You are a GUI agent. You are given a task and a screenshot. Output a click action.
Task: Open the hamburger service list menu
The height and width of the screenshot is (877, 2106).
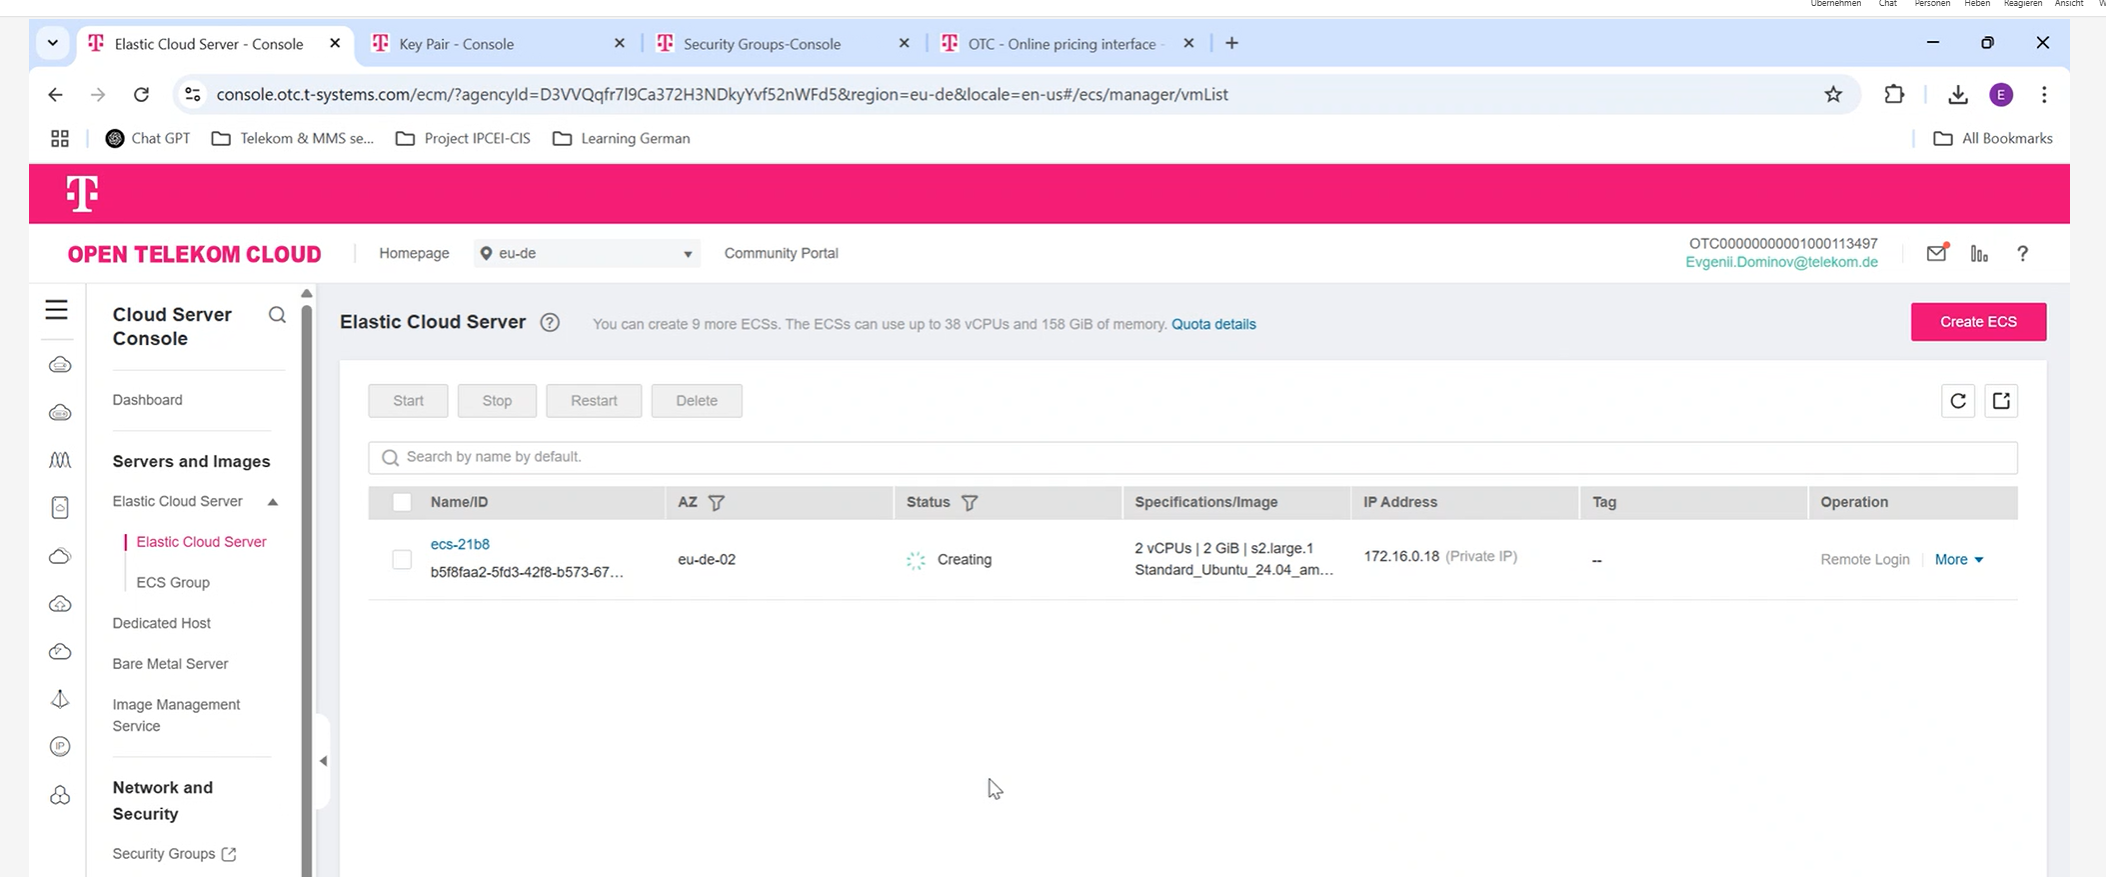pos(56,310)
